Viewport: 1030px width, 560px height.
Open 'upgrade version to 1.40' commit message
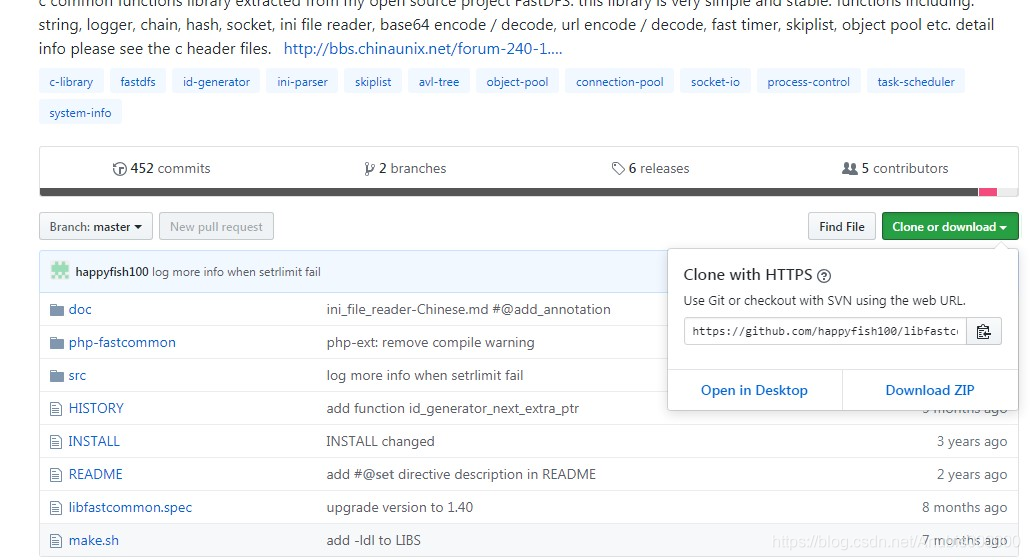pos(399,508)
